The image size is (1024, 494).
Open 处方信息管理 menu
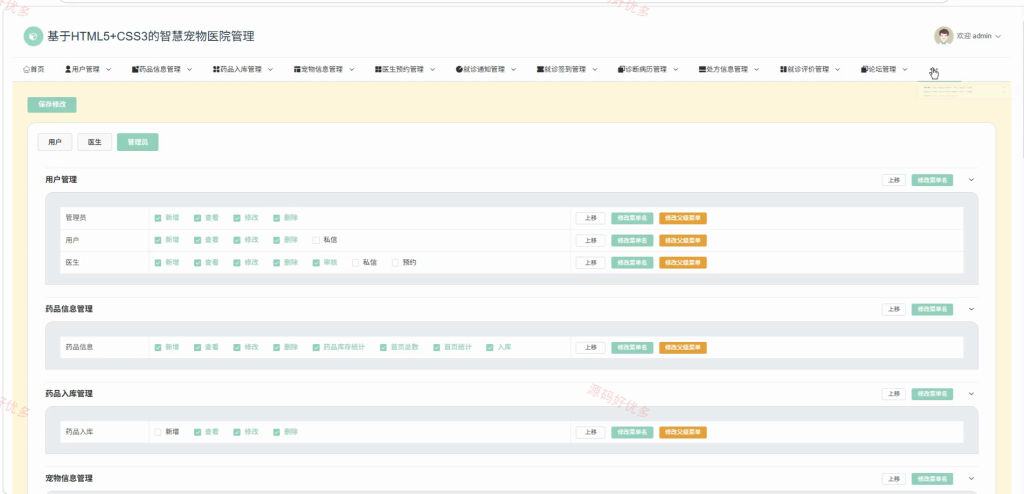tap(727, 69)
